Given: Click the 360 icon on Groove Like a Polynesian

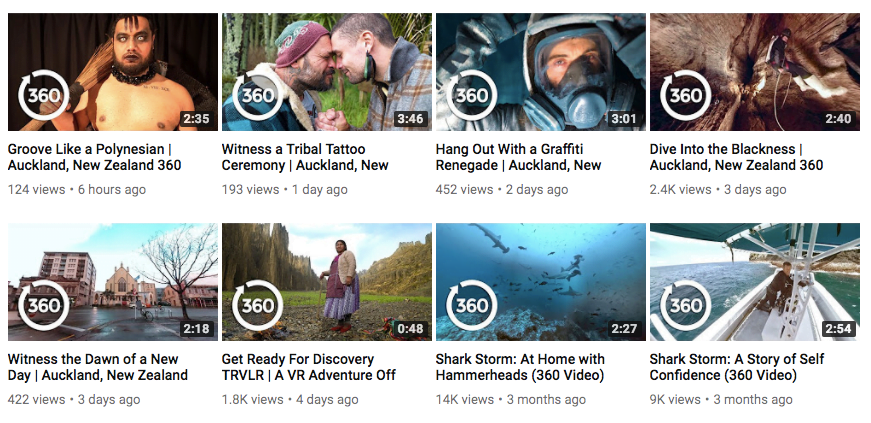Looking at the screenshot, I should coord(44,95).
